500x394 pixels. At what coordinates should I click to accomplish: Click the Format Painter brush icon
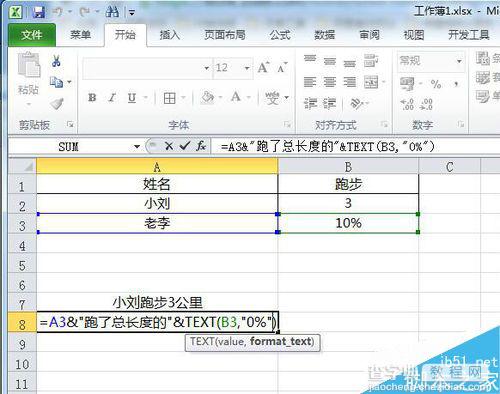click(x=57, y=103)
